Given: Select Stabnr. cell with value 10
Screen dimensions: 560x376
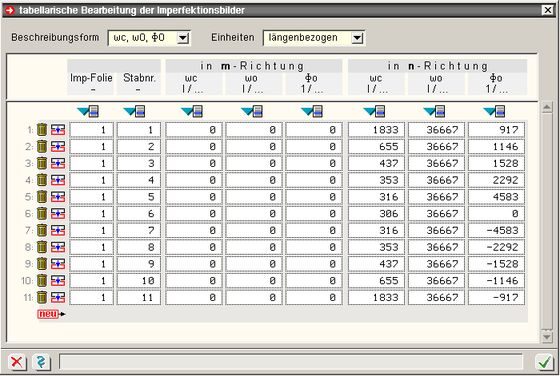Looking at the screenshot, I should point(139,281).
